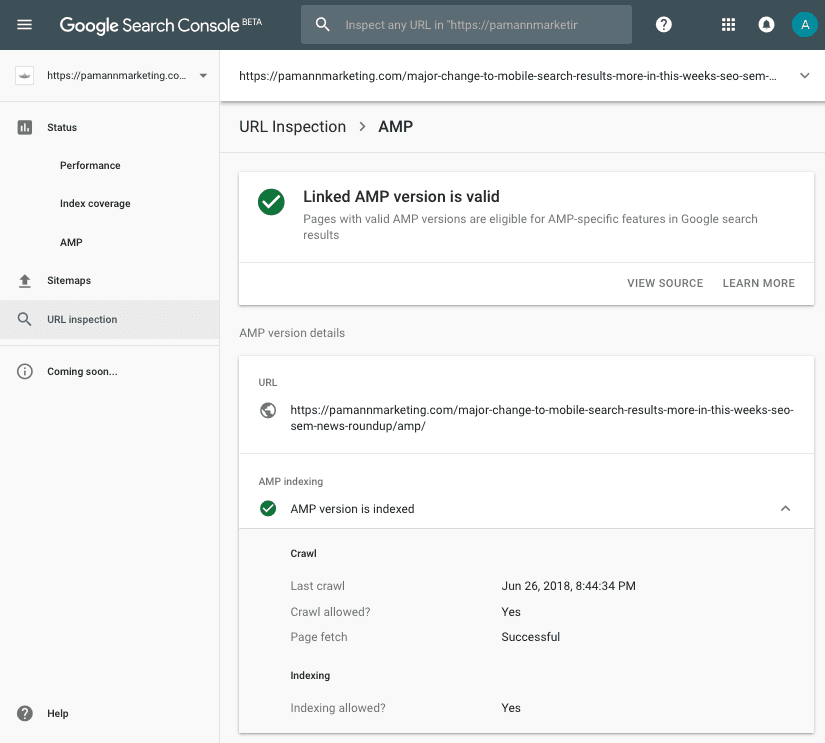Expand the inspected URL dropdown chevron
The height and width of the screenshot is (743, 825).
click(x=804, y=76)
